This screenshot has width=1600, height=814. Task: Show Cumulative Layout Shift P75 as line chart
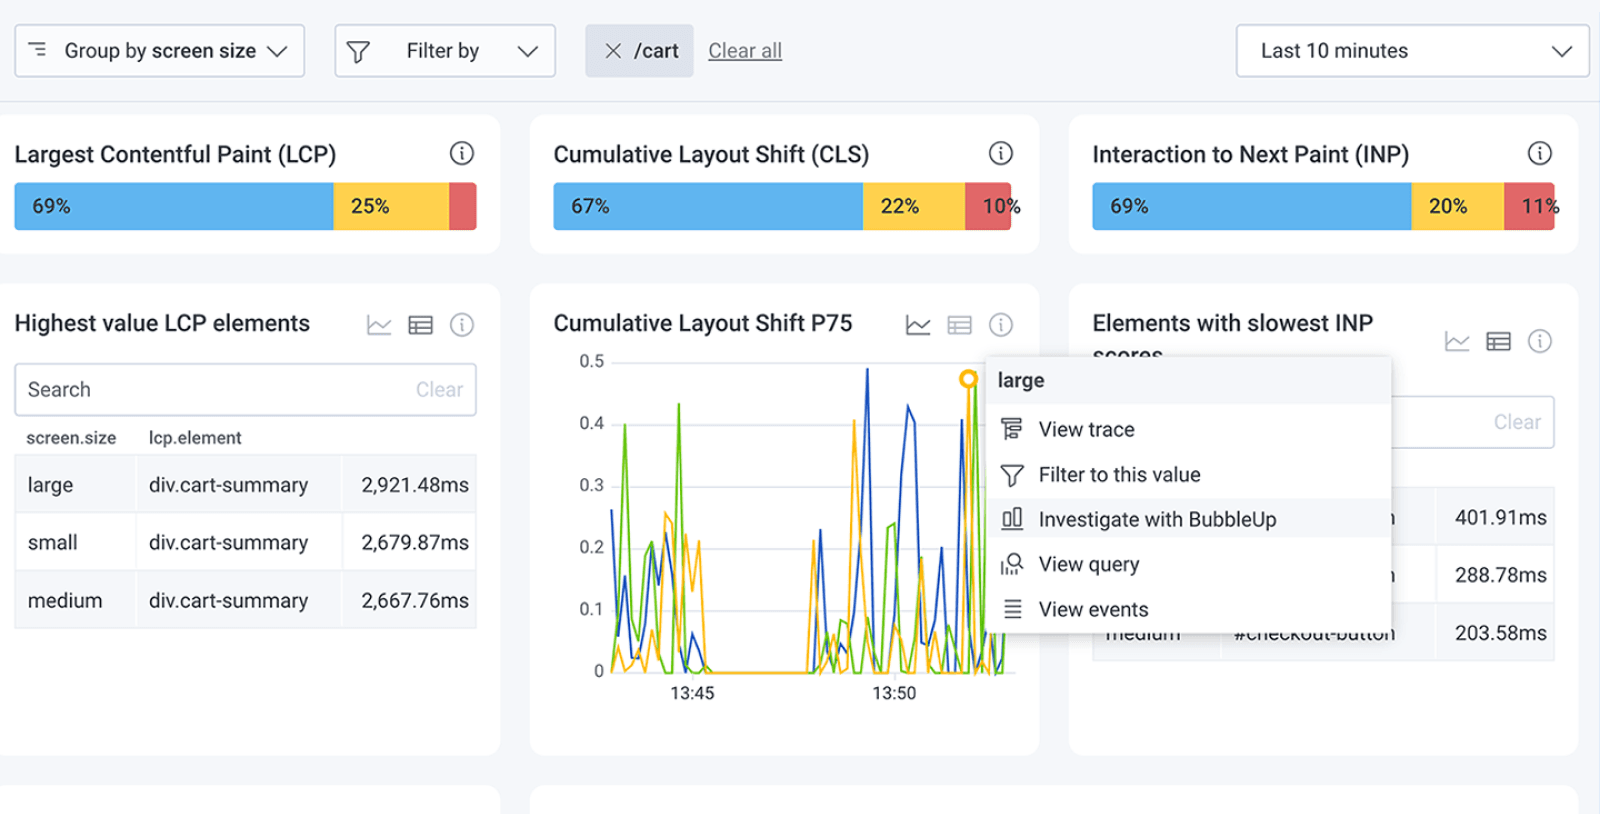click(x=918, y=325)
